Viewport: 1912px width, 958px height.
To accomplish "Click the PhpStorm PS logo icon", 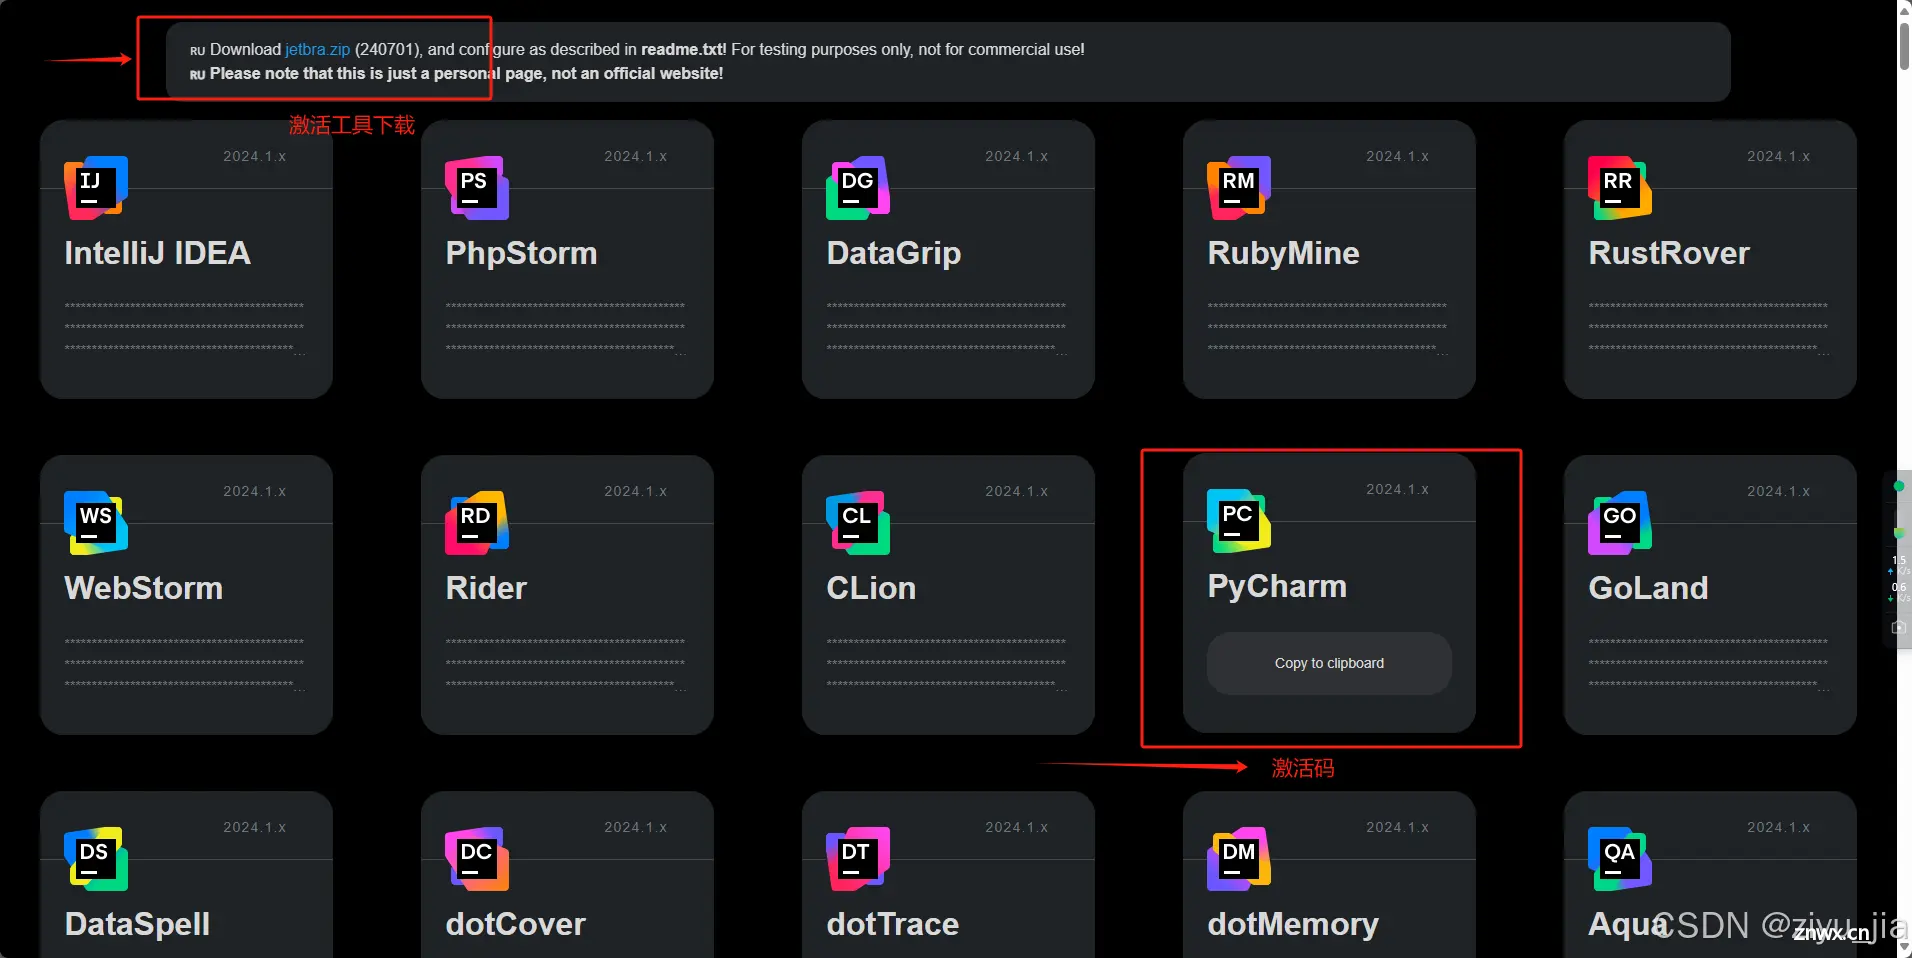I will tap(477, 188).
